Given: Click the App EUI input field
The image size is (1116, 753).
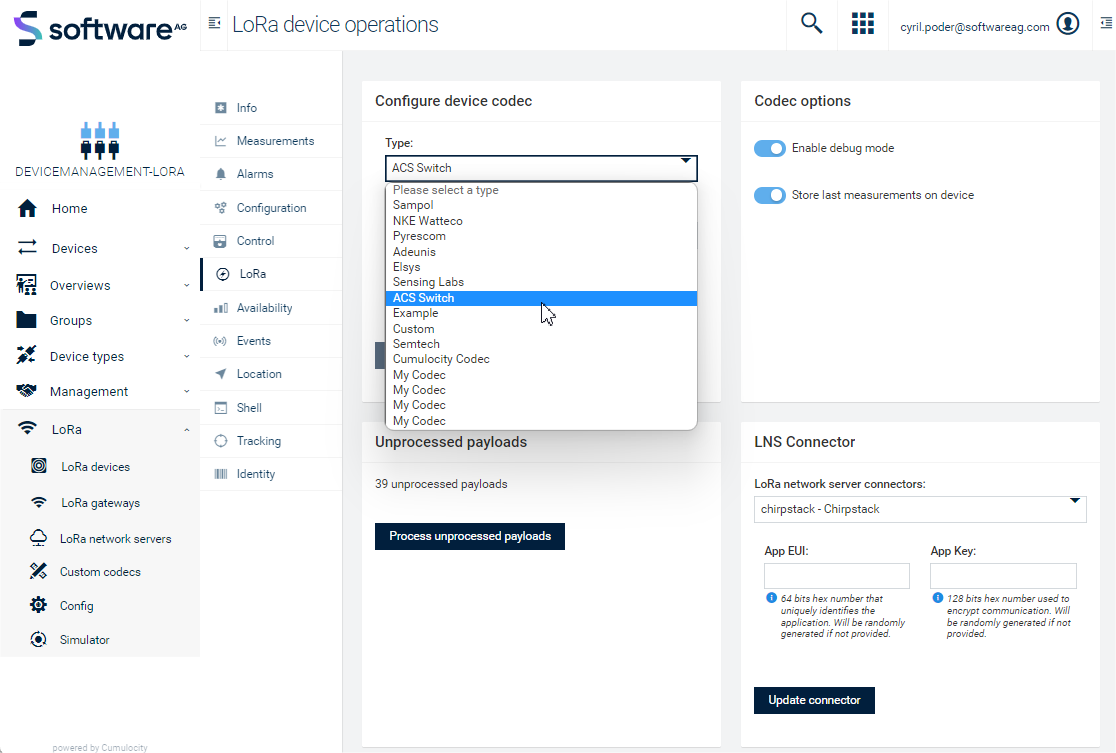Looking at the screenshot, I should click(837, 576).
